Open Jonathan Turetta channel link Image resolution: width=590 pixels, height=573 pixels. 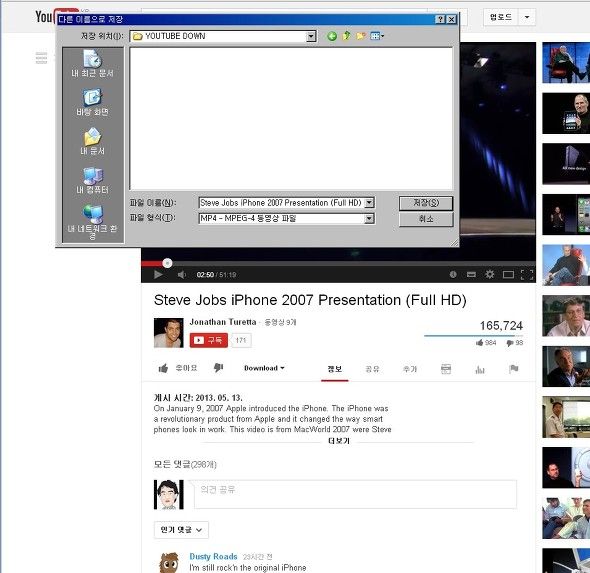223,322
